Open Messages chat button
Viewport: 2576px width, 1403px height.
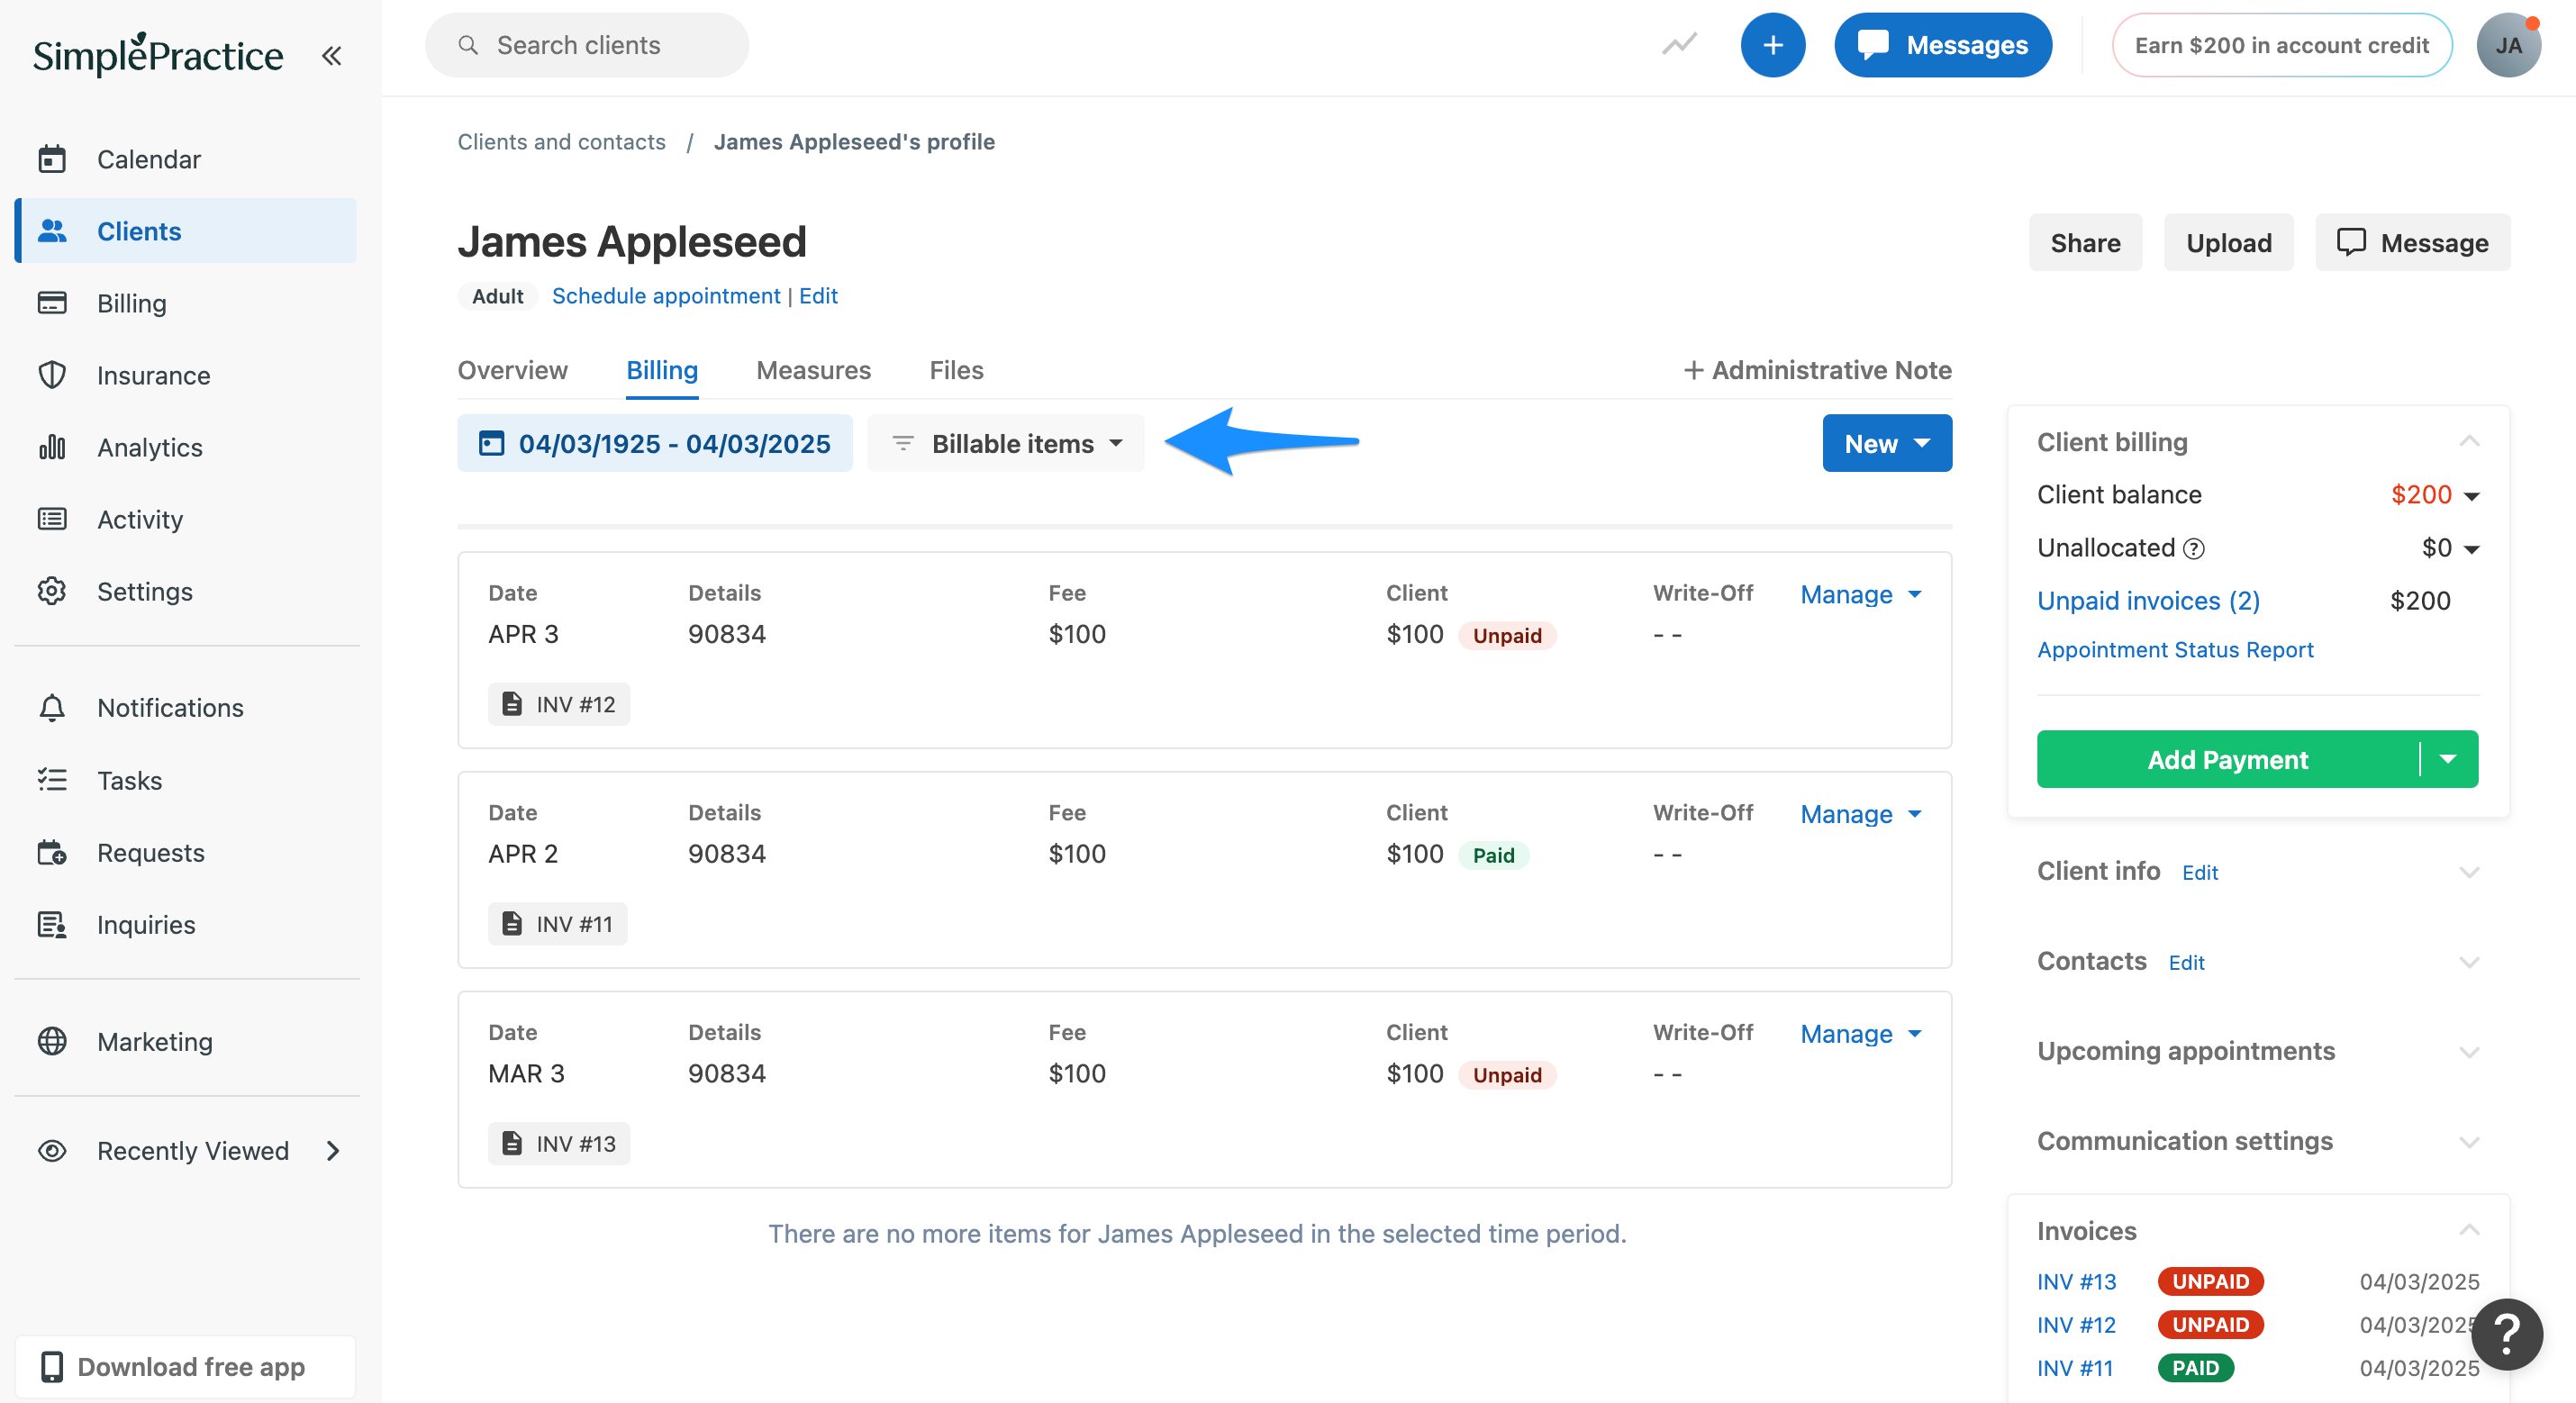(1942, 45)
